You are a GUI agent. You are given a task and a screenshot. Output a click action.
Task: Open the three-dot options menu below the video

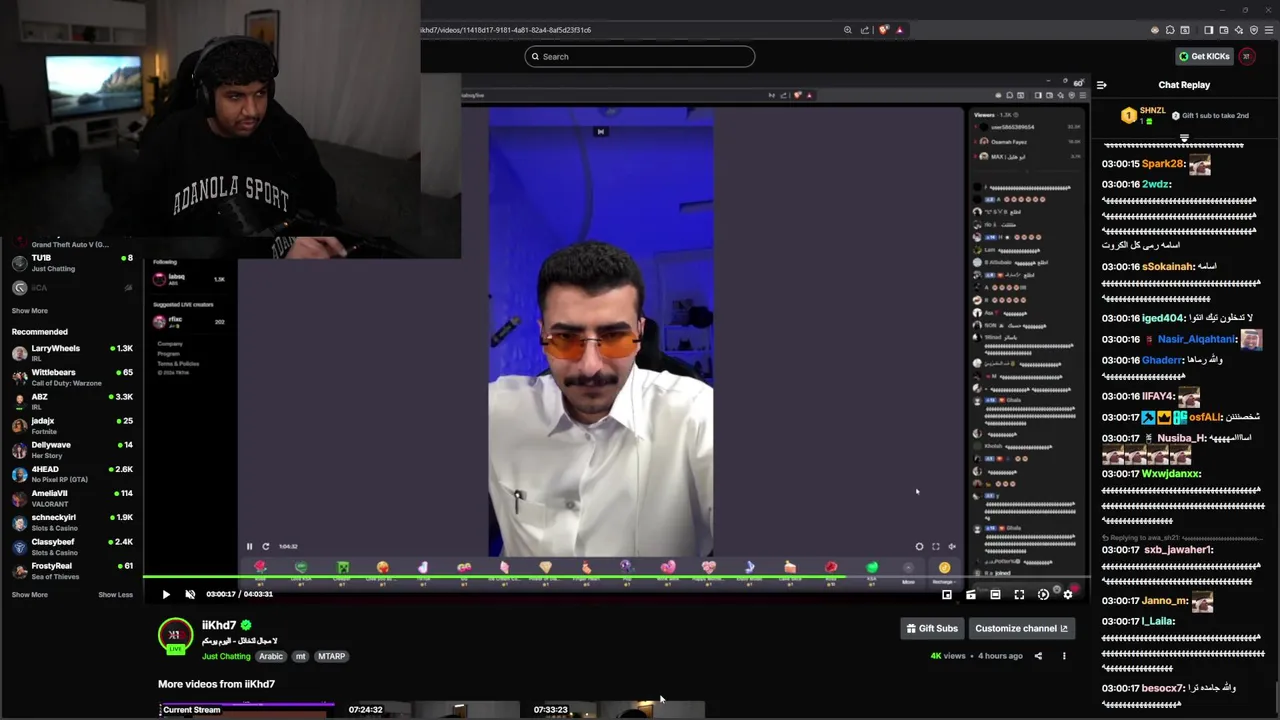[1064, 656]
